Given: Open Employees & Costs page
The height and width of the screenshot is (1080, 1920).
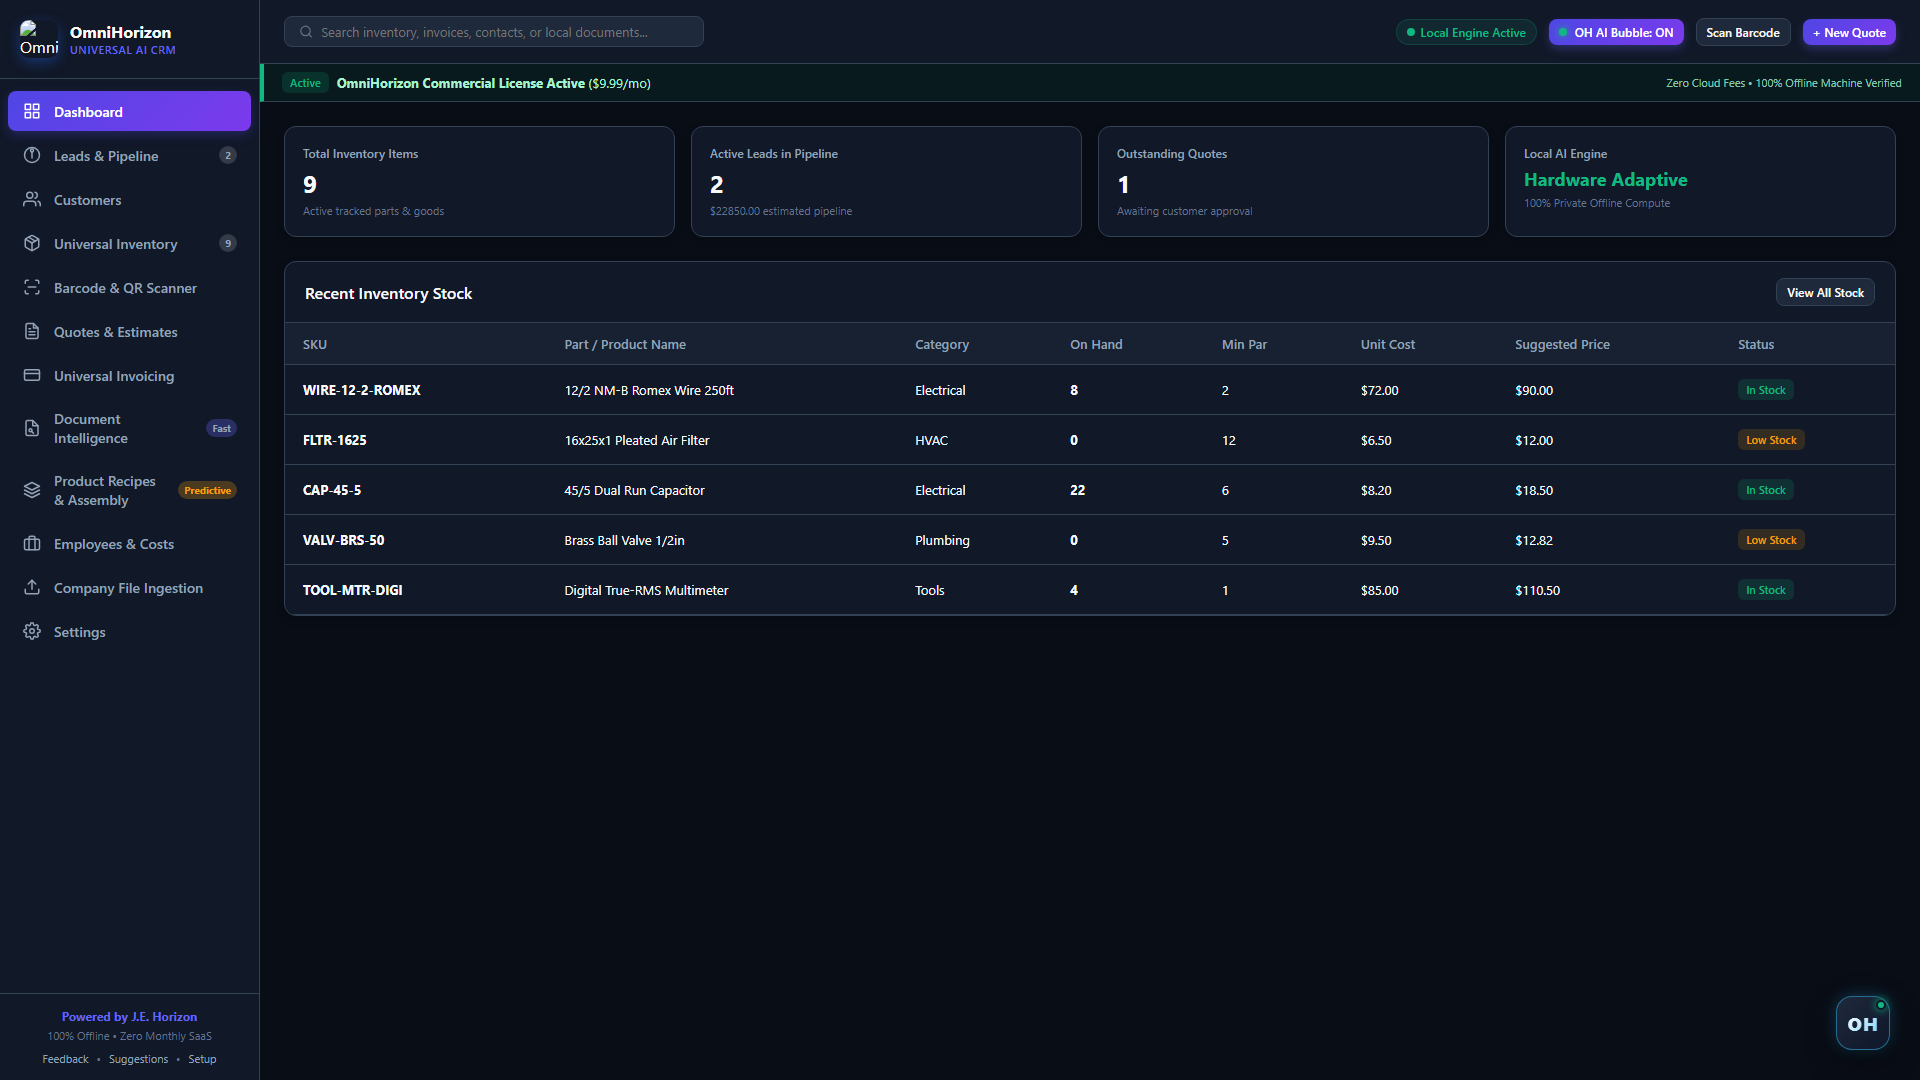Looking at the screenshot, I should click(129, 543).
